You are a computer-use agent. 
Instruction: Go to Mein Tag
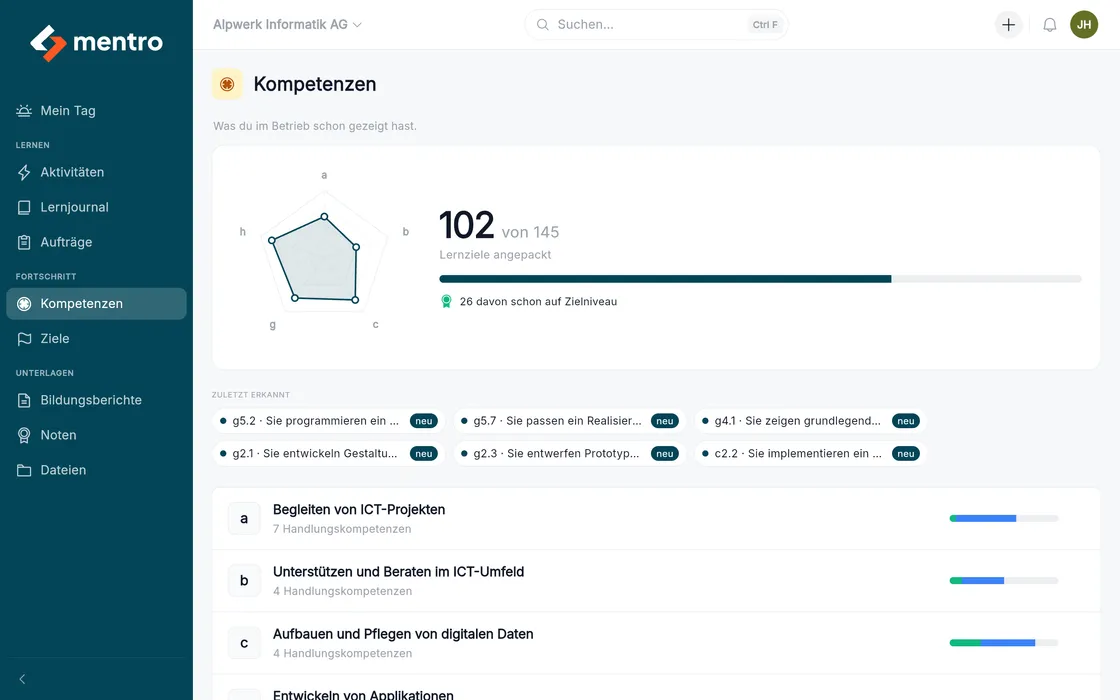96,111
